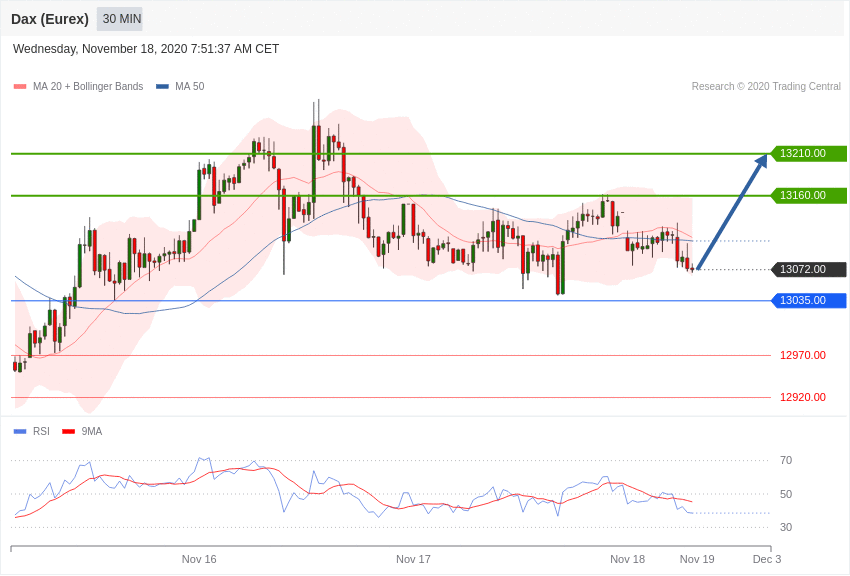The image size is (850, 576).
Task: Click the 13210.00 resistance price tag
Action: click(x=809, y=153)
